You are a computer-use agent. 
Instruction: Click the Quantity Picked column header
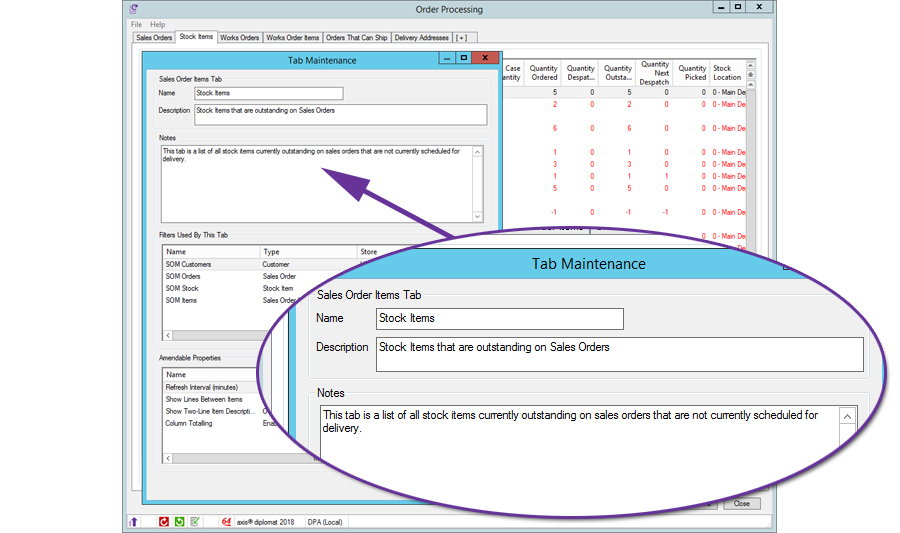pyautogui.click(x=692, y=73)
